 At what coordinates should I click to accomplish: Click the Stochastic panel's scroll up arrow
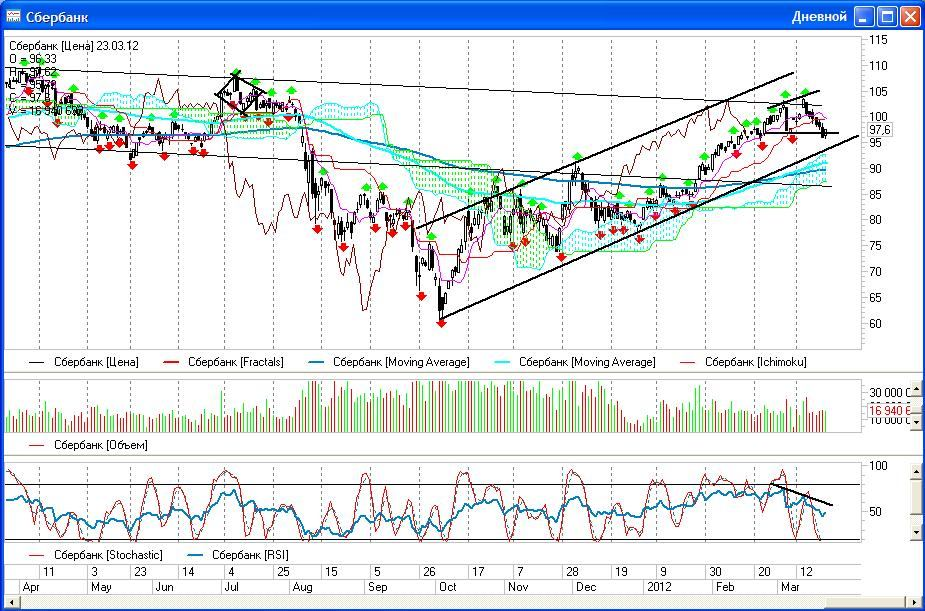(917, 471)
